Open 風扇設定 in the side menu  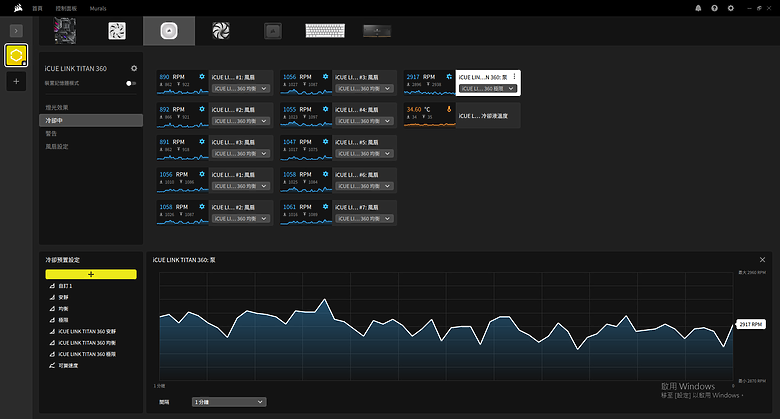[x=57, y=146]
